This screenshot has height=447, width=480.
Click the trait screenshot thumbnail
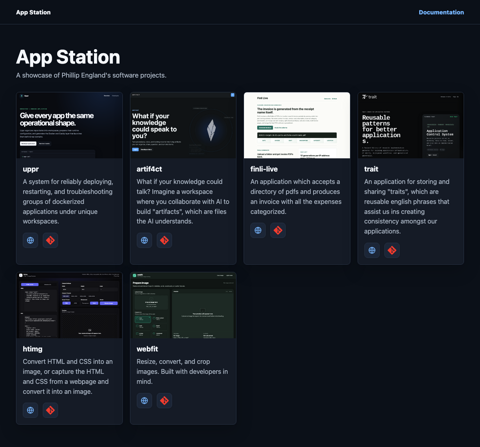coord(411,125)
